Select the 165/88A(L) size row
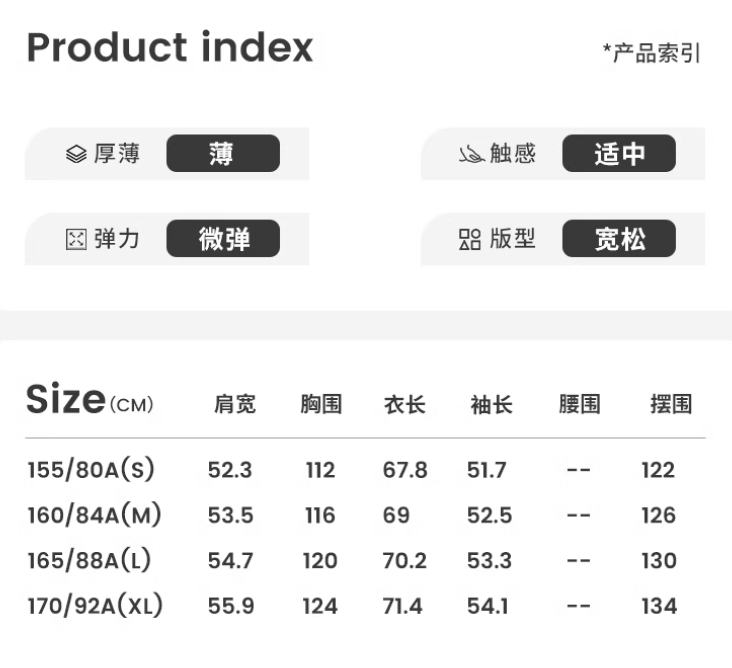 (89, 560)
